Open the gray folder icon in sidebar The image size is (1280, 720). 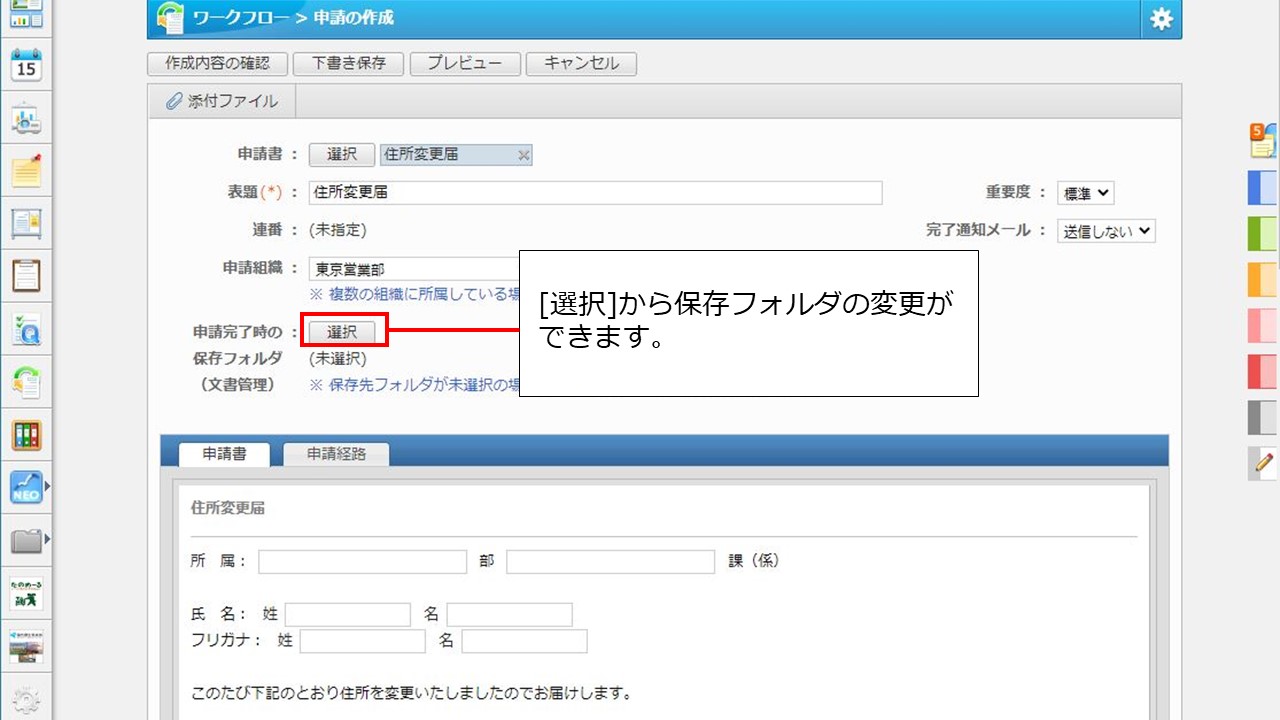[x=26, y=541]
